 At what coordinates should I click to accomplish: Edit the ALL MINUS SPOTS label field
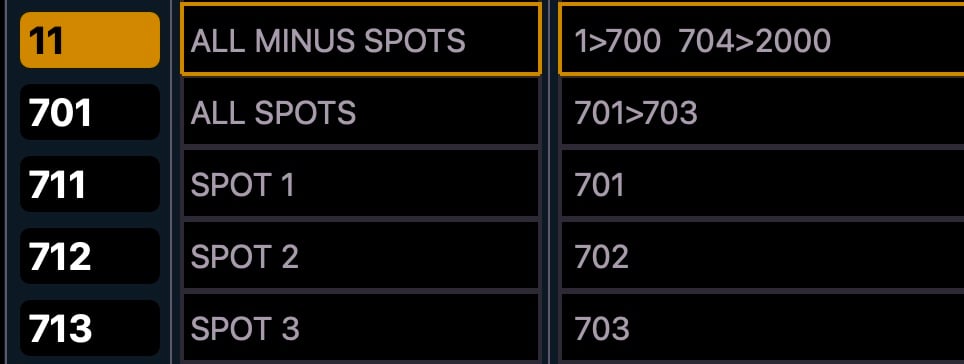361,39
